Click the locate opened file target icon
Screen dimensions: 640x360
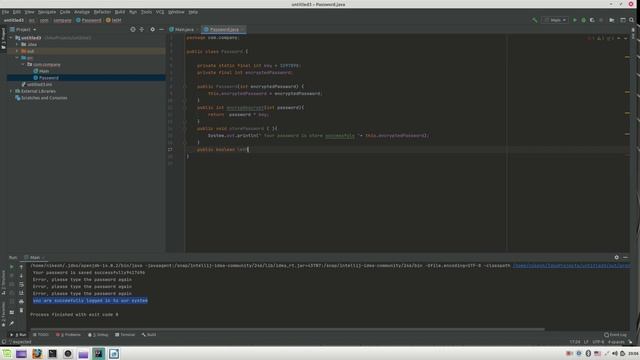click(133, 29)
